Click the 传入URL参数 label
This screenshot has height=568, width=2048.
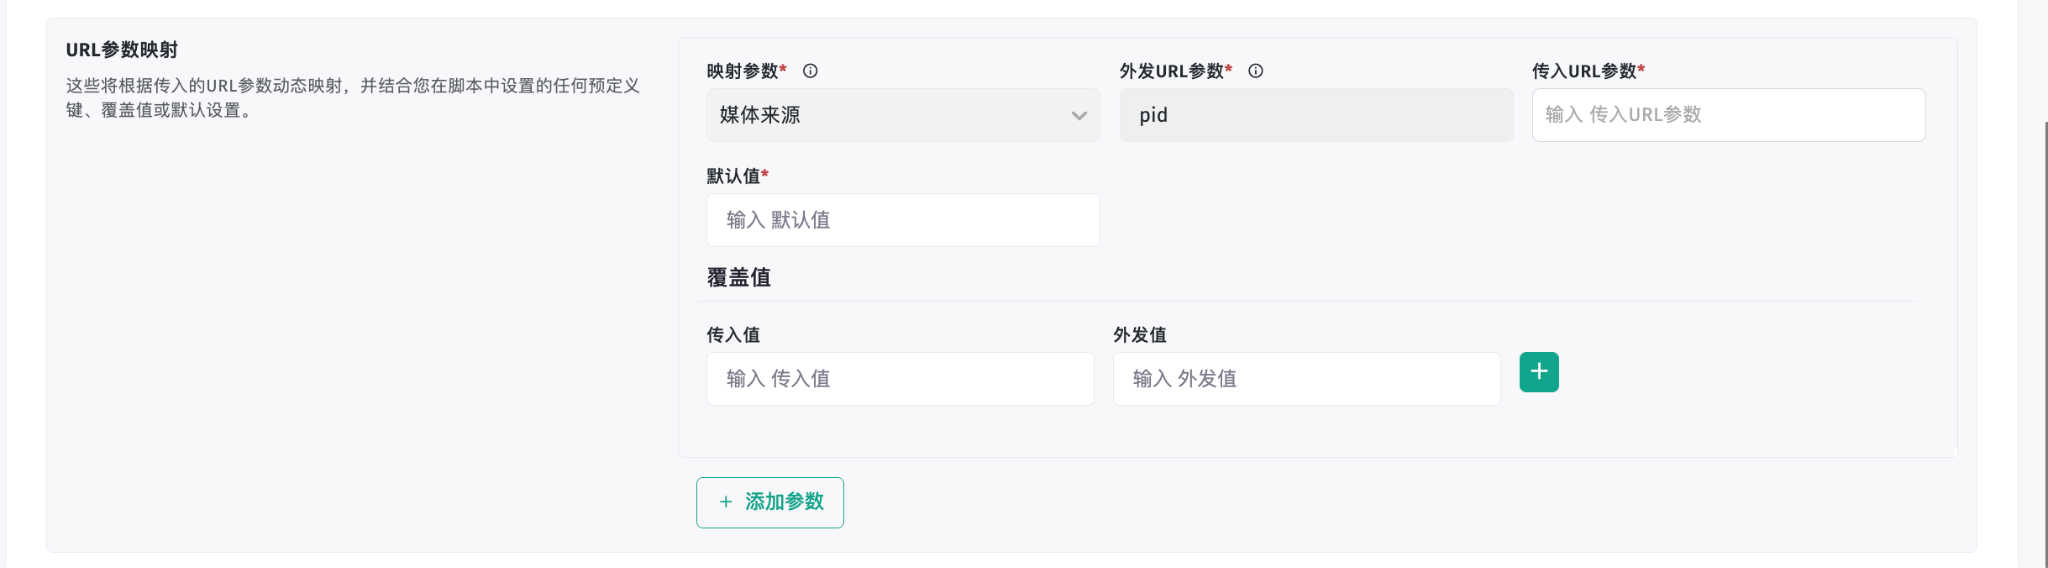[x=1584, y=71]
